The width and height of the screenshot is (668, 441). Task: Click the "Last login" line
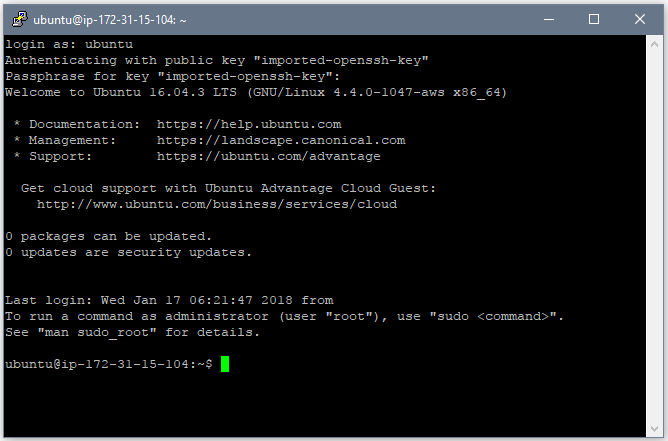(169, 300)
